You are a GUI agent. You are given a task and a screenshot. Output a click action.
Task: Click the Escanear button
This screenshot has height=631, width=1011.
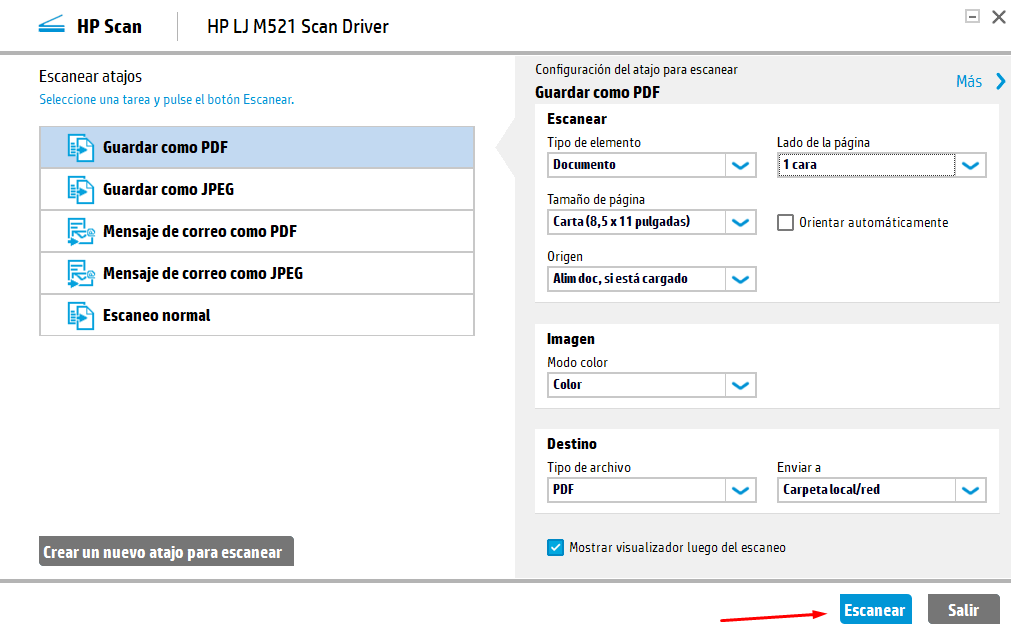(876, 610)
